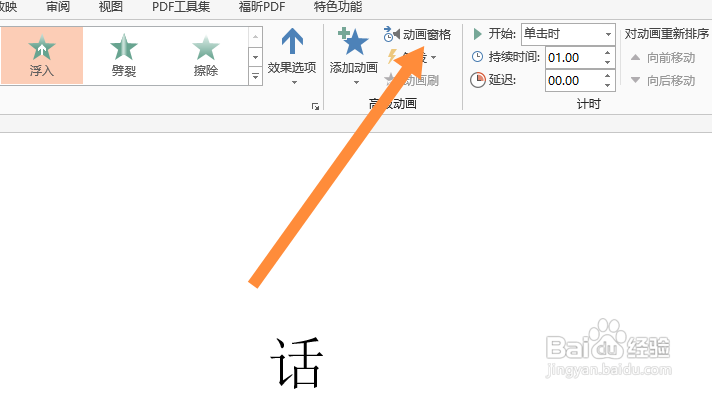712x395 pixels.
Task: Click the 开始 play triangle icon
Action: pos(477,34)
